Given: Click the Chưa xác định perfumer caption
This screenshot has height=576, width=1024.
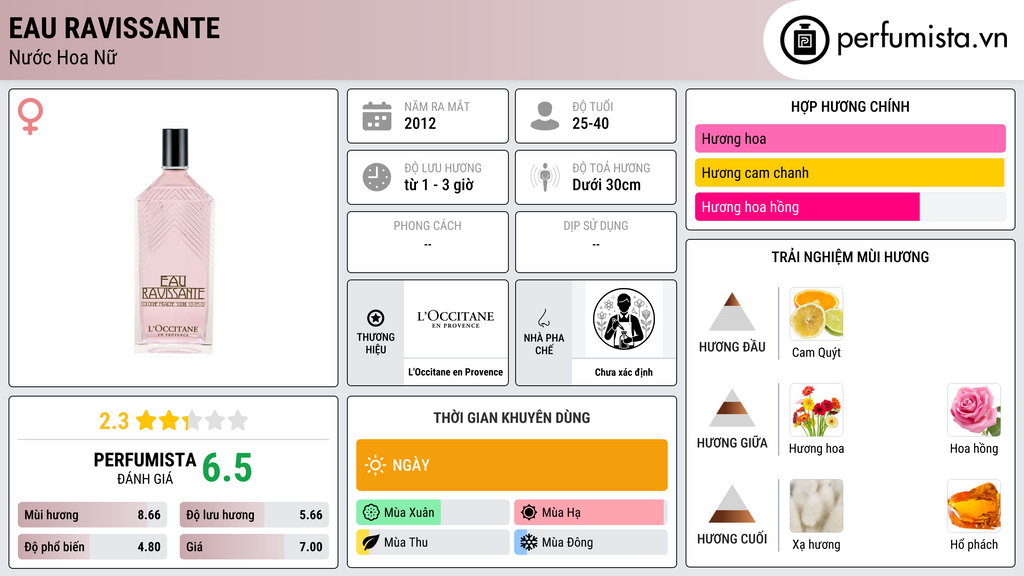Looking at the screenshot, I should 624,372.
